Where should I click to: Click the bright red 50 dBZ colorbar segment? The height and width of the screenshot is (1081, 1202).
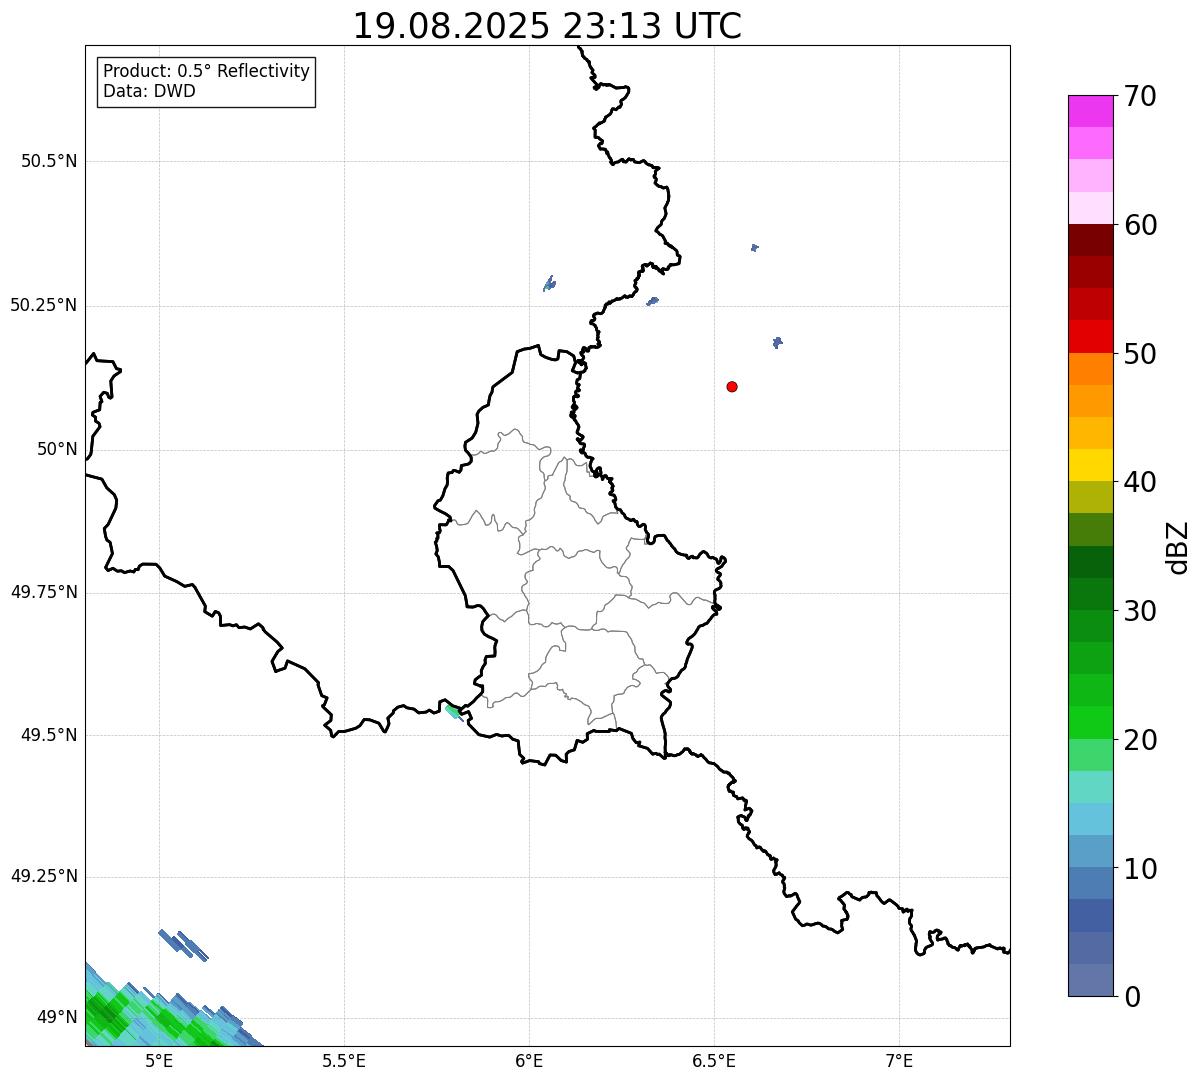(x=1090, y=336)
